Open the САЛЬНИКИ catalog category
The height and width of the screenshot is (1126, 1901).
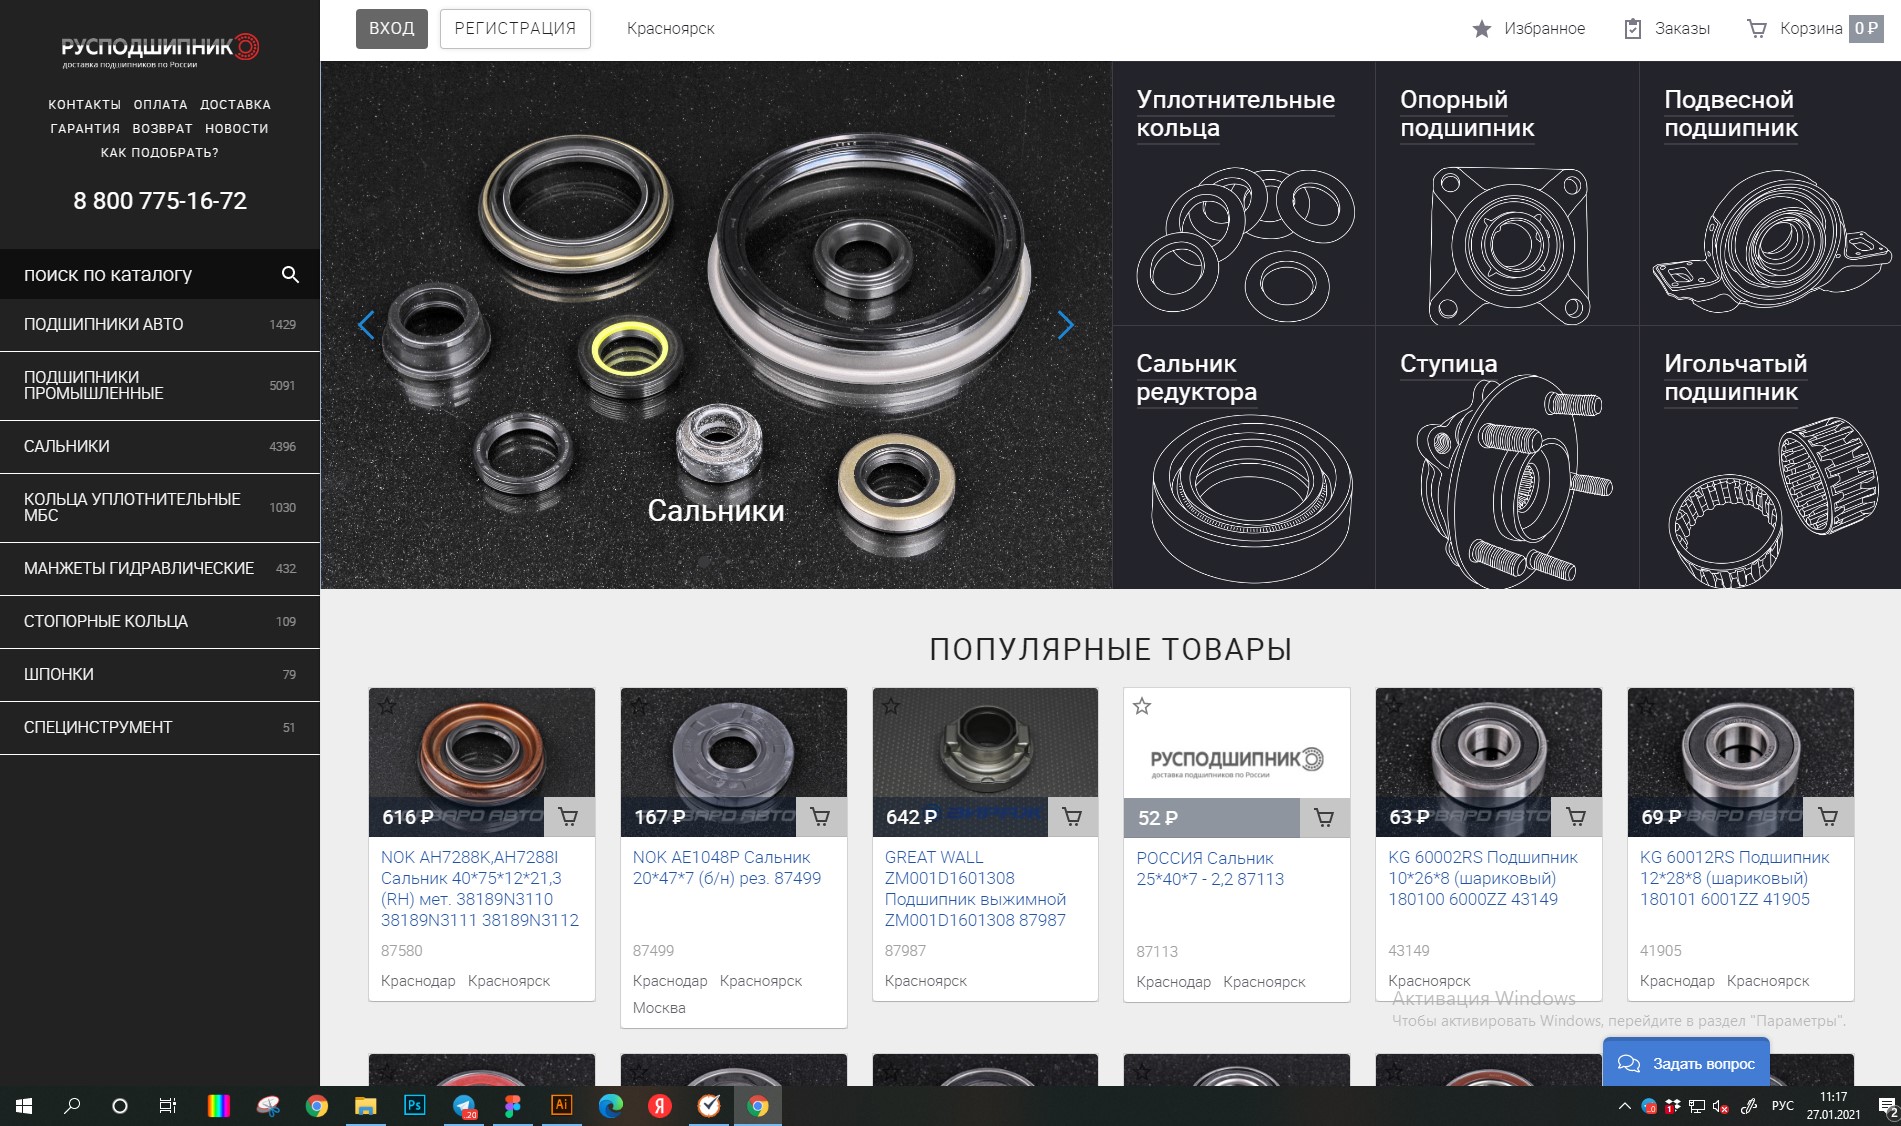point(160,446)
